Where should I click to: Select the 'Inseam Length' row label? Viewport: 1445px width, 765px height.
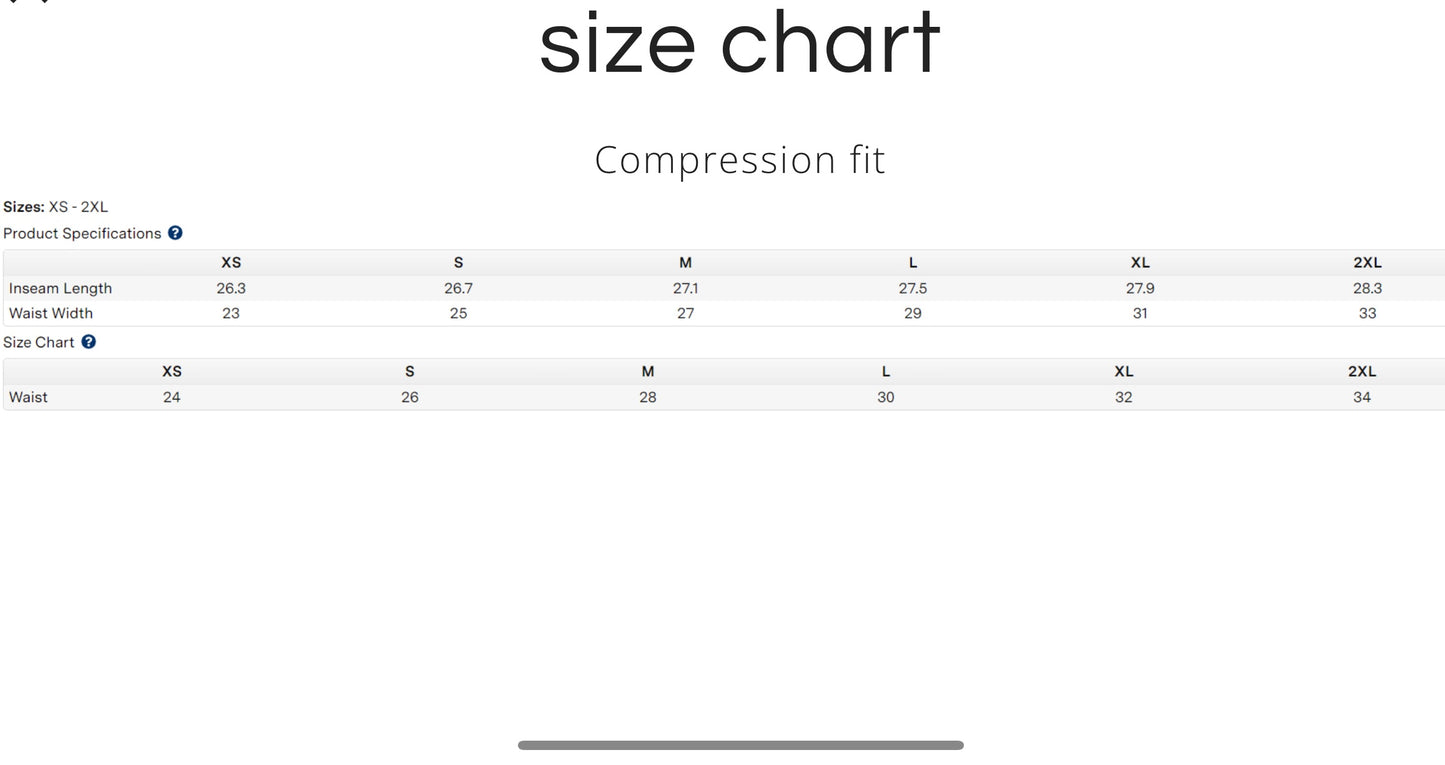click(60, 288)
